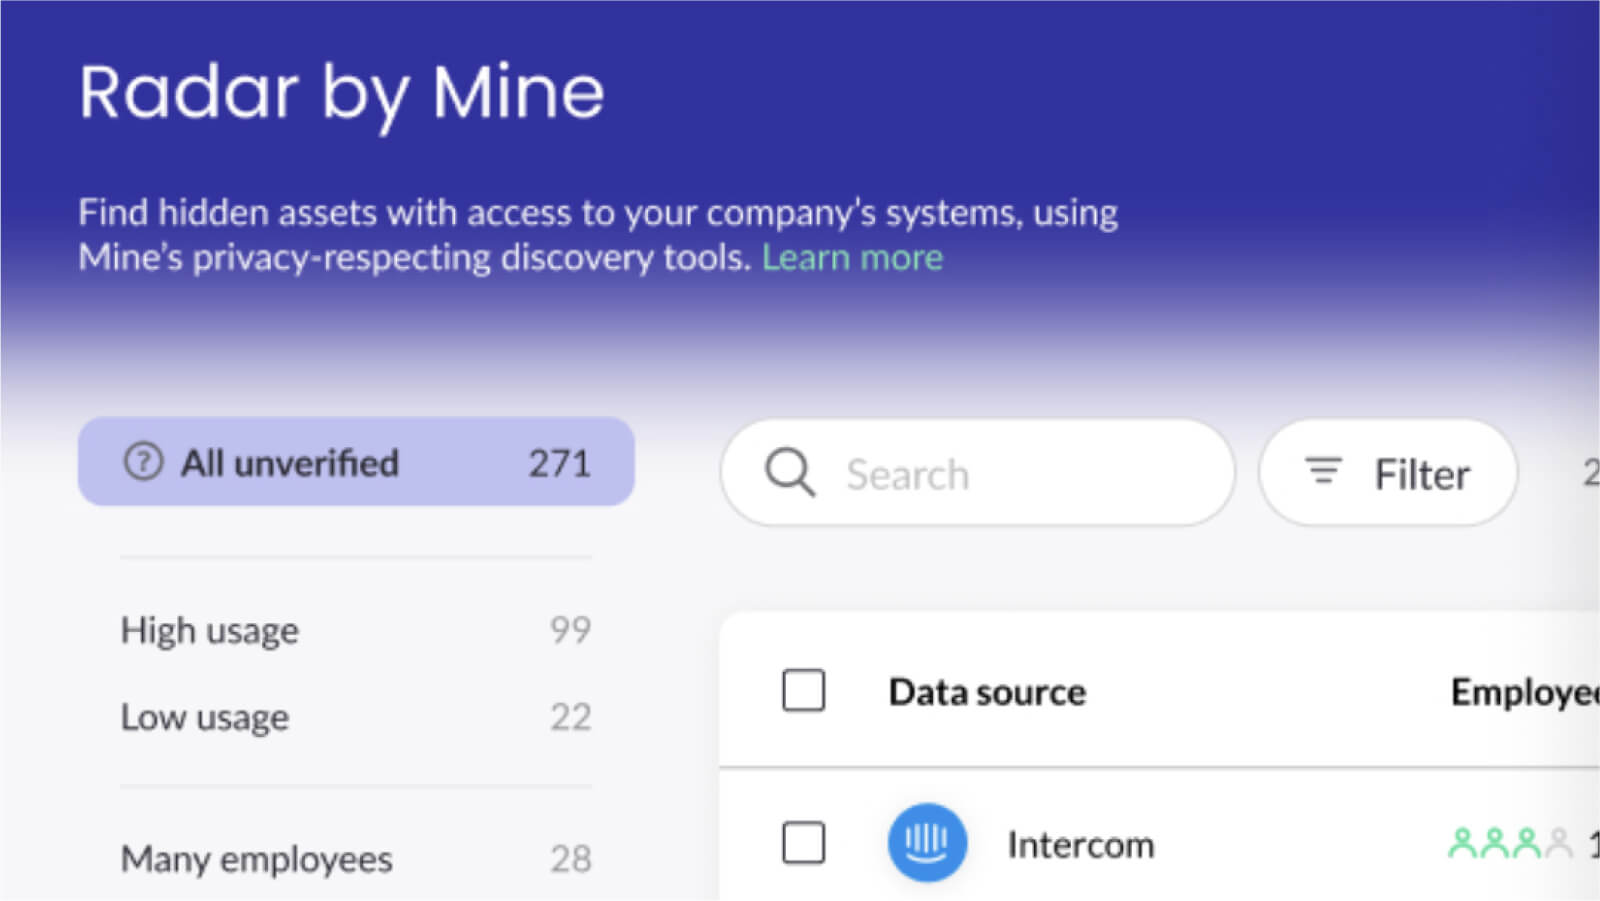Click the Intercom messenger symbol
The image size is (1600, 901).
pos(927,843)
